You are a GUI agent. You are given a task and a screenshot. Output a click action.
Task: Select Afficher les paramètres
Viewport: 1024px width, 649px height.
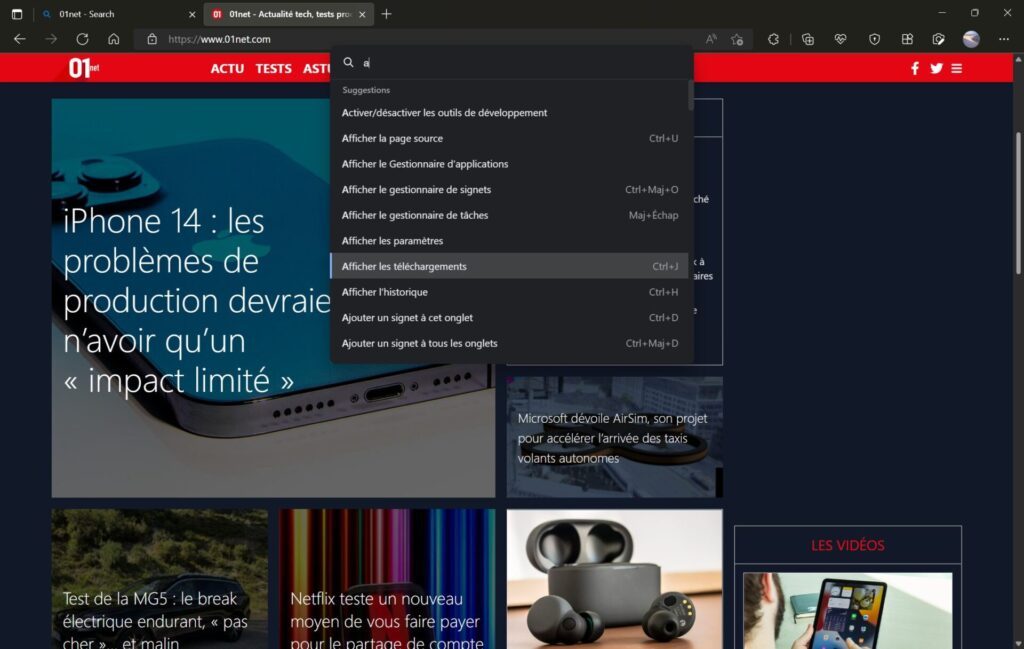click(509, 241)
